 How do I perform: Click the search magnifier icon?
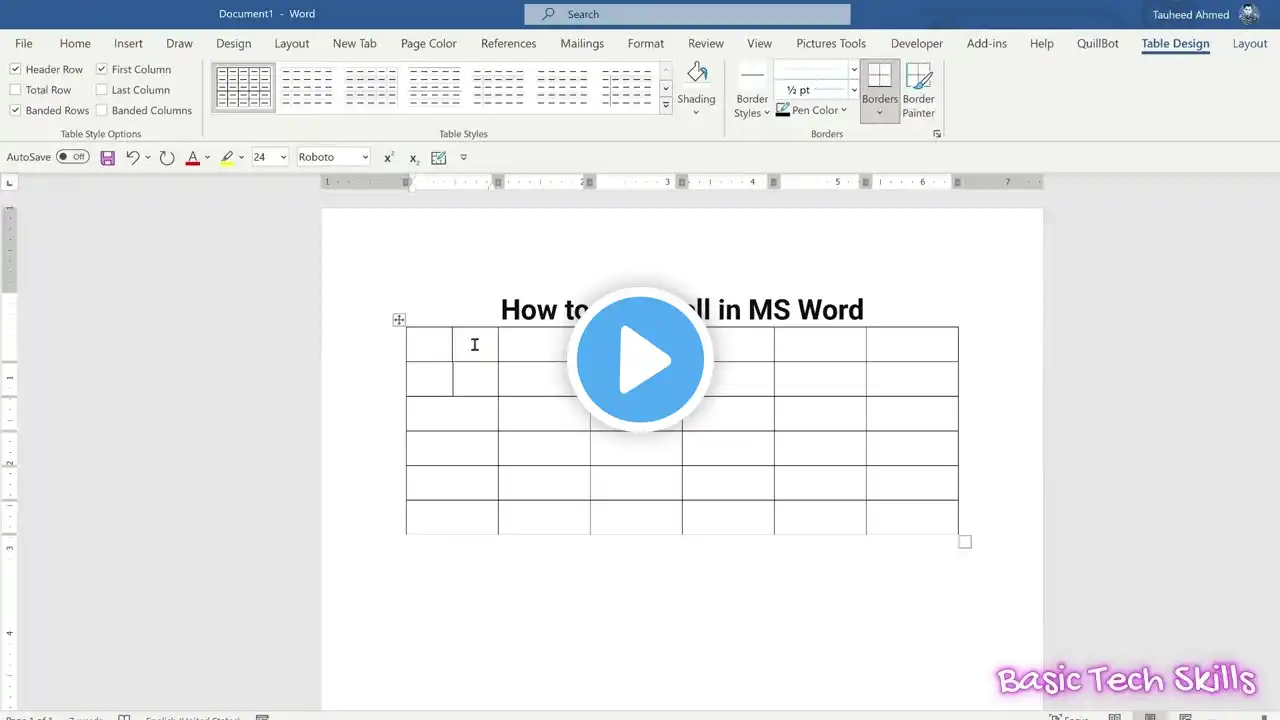(x=548, y=14)
